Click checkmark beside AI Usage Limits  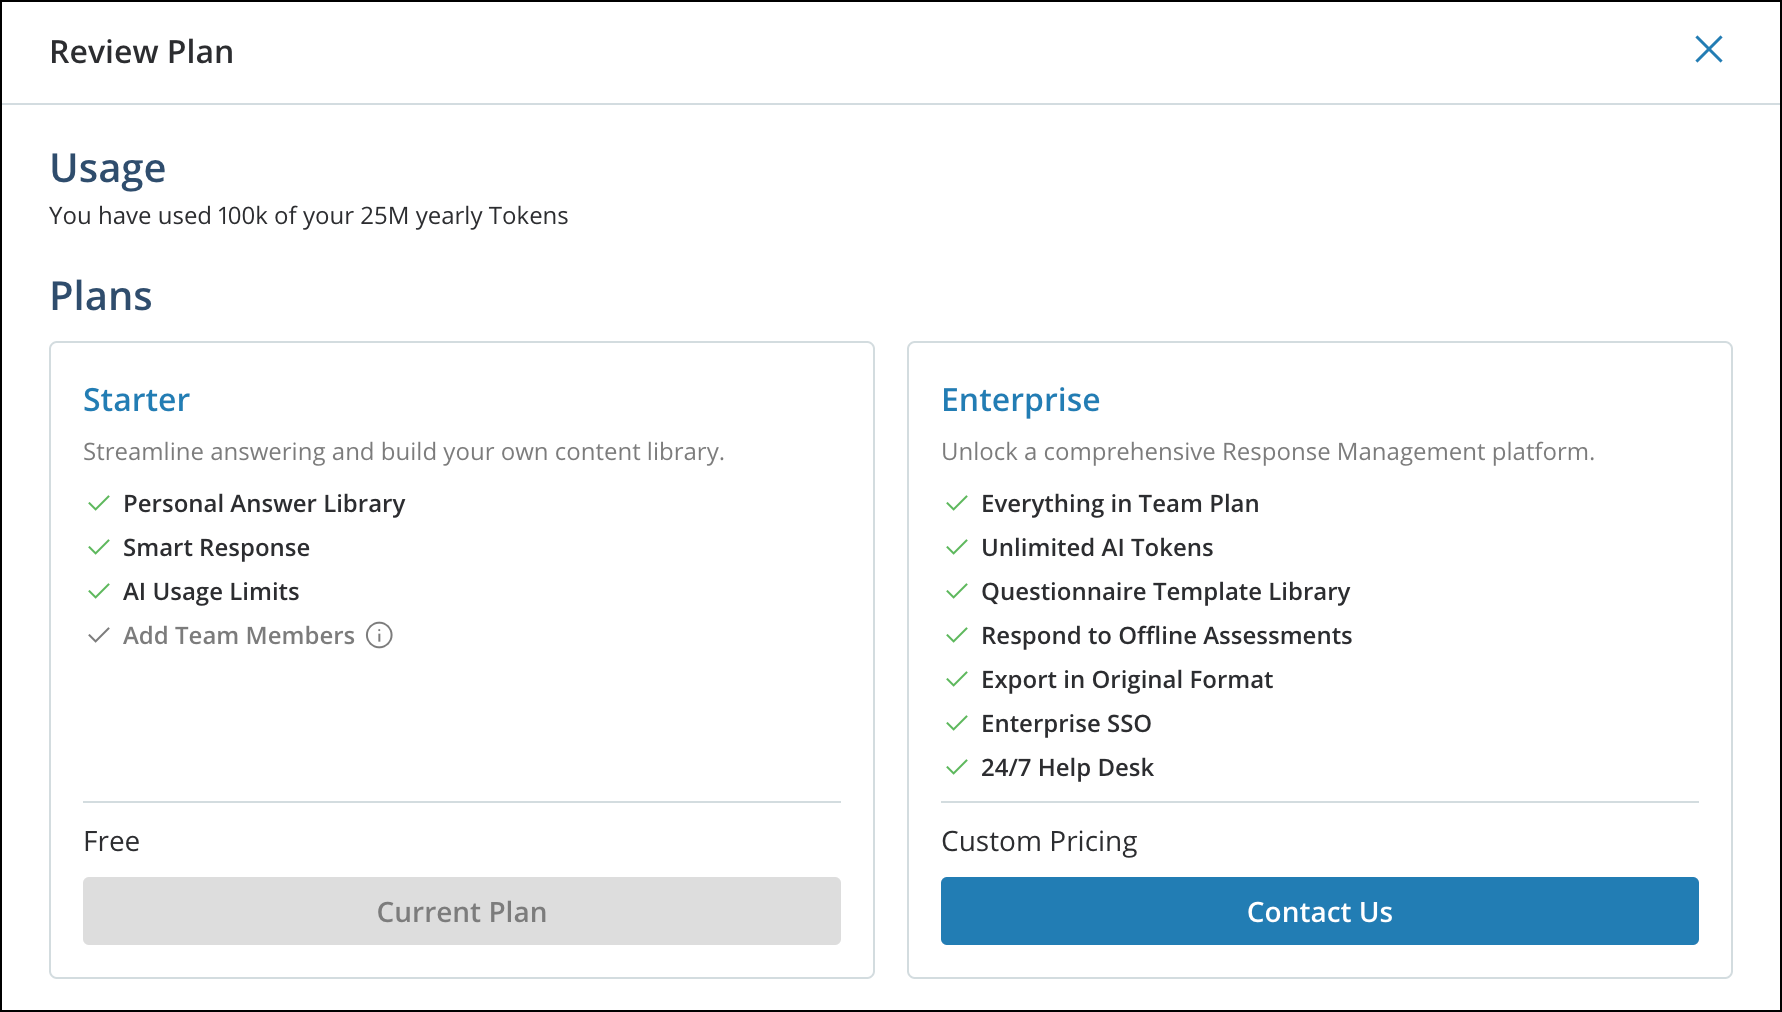point(98,591)
